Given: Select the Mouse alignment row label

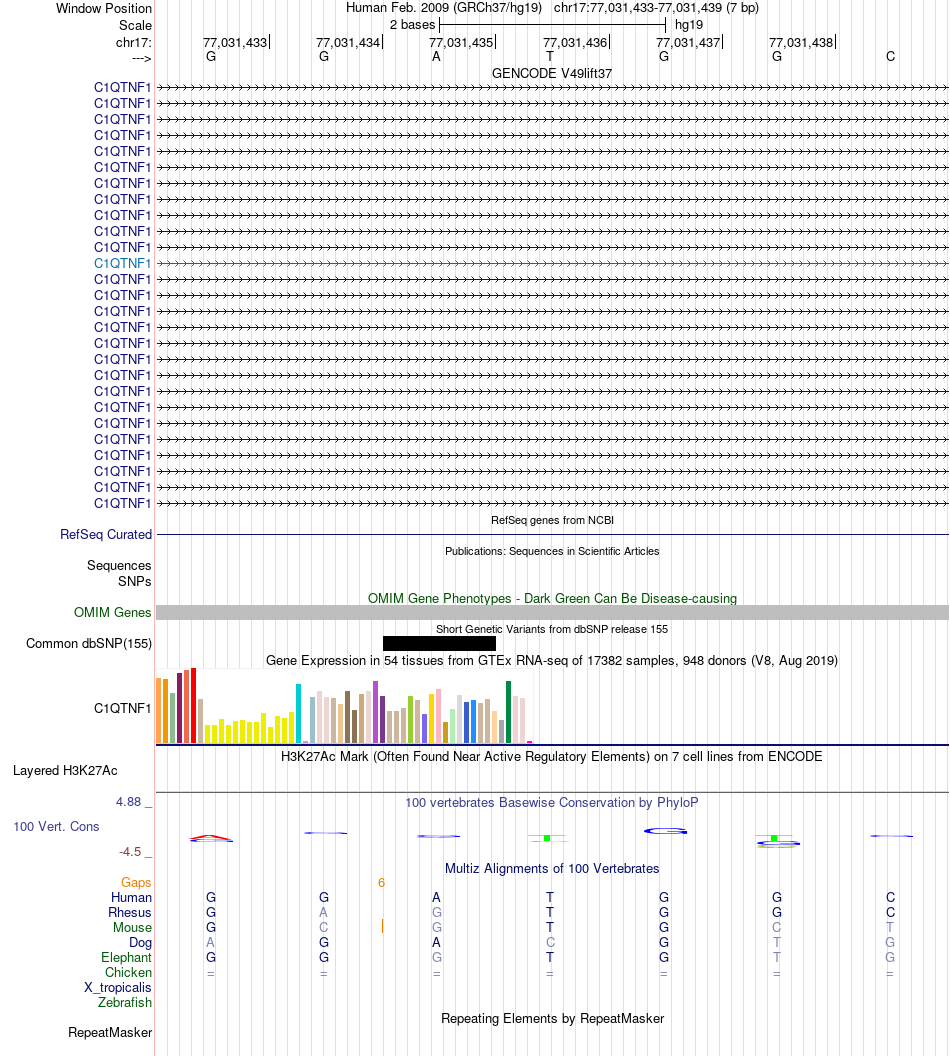Looking at the screenshot, I should pos(133,927).
